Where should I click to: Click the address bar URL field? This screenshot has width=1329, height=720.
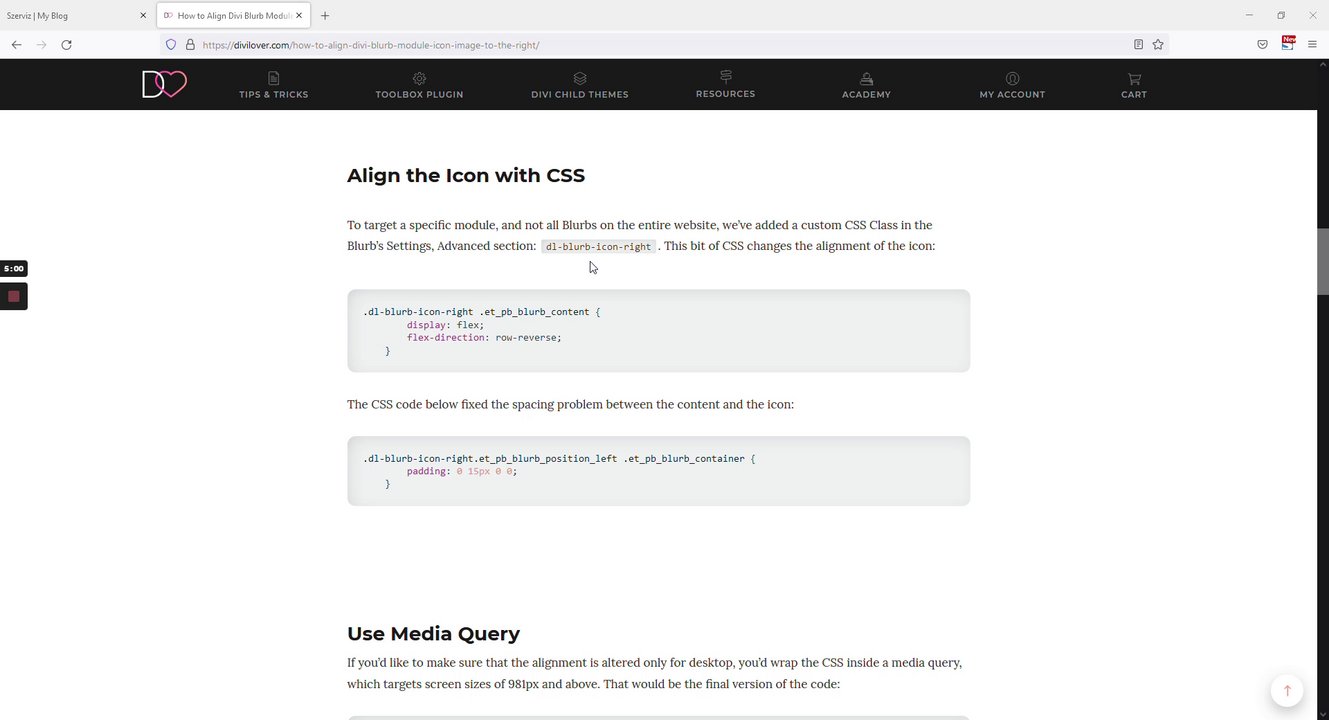click(x=600, y=45)
